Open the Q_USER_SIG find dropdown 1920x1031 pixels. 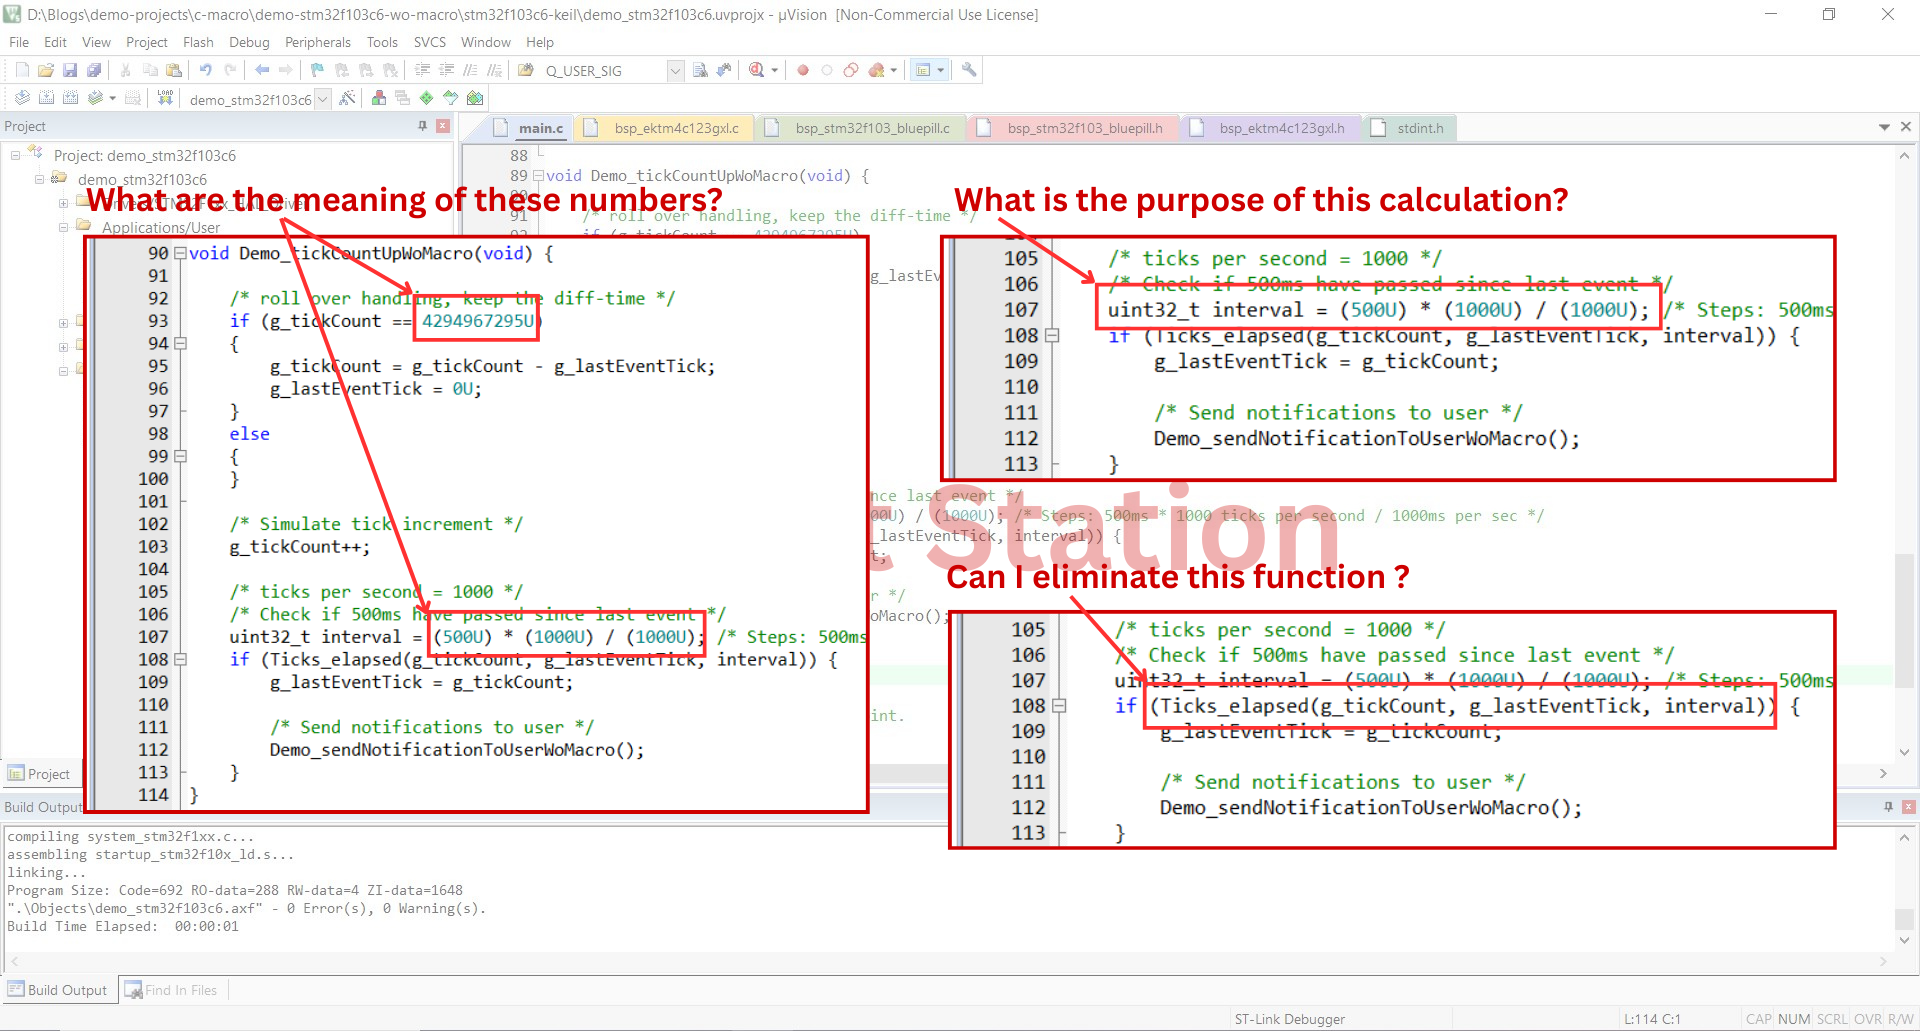[x=675, y=70]
